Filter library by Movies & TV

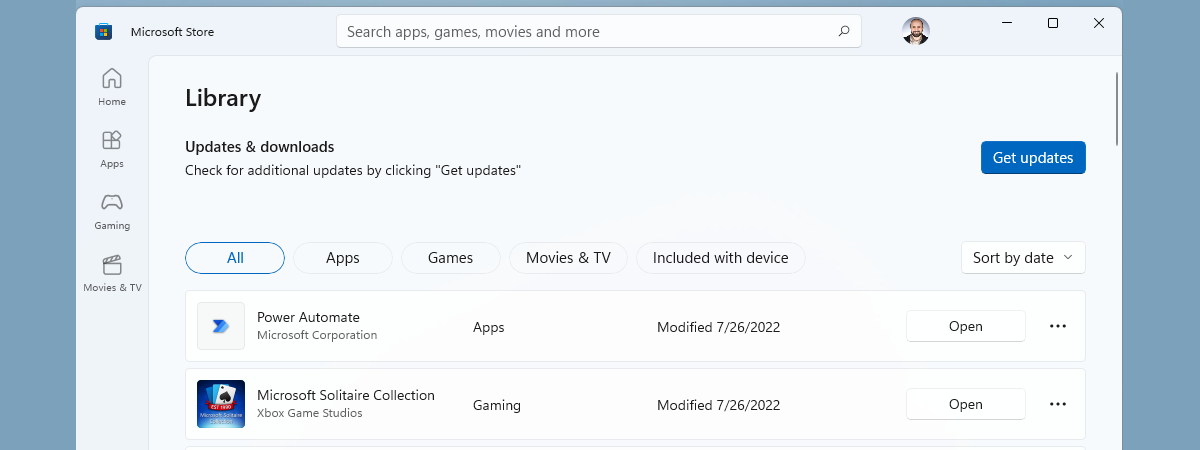(568, 258)
